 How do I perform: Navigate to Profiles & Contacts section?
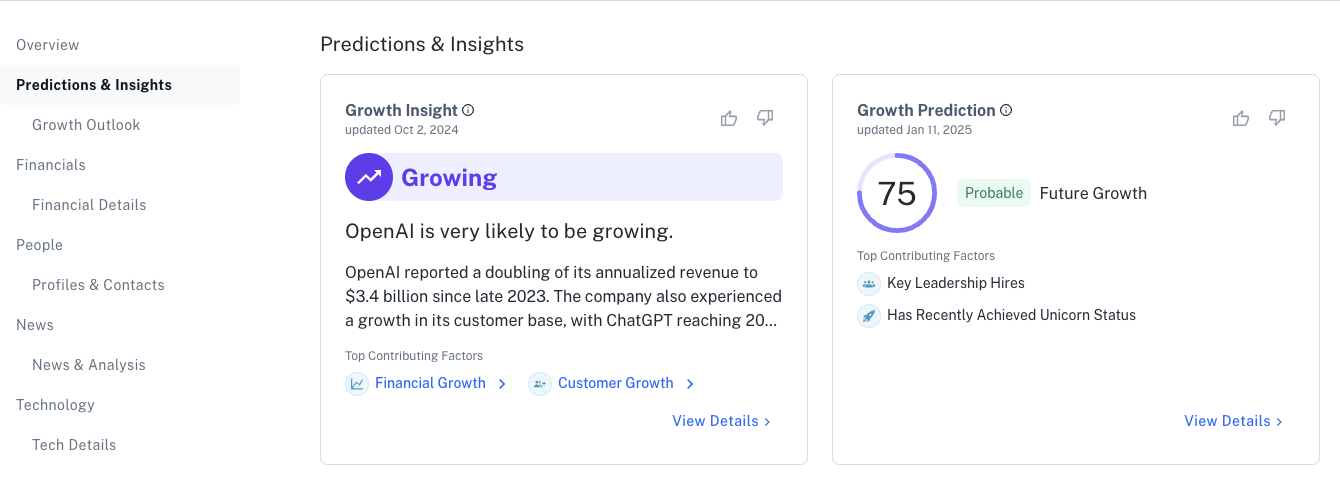pyautogui.click(x=98, y=285)
